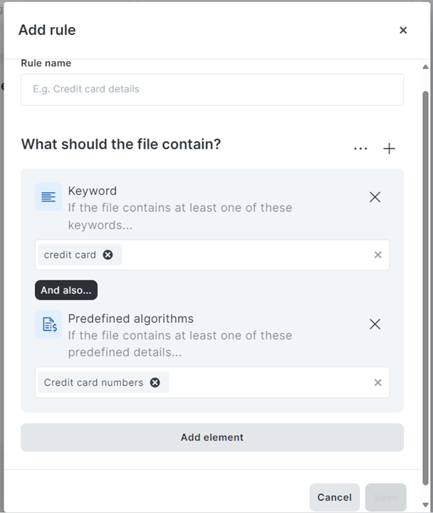Click the scrollbar down arrow
433x513 pixels.
click(425, 505)
